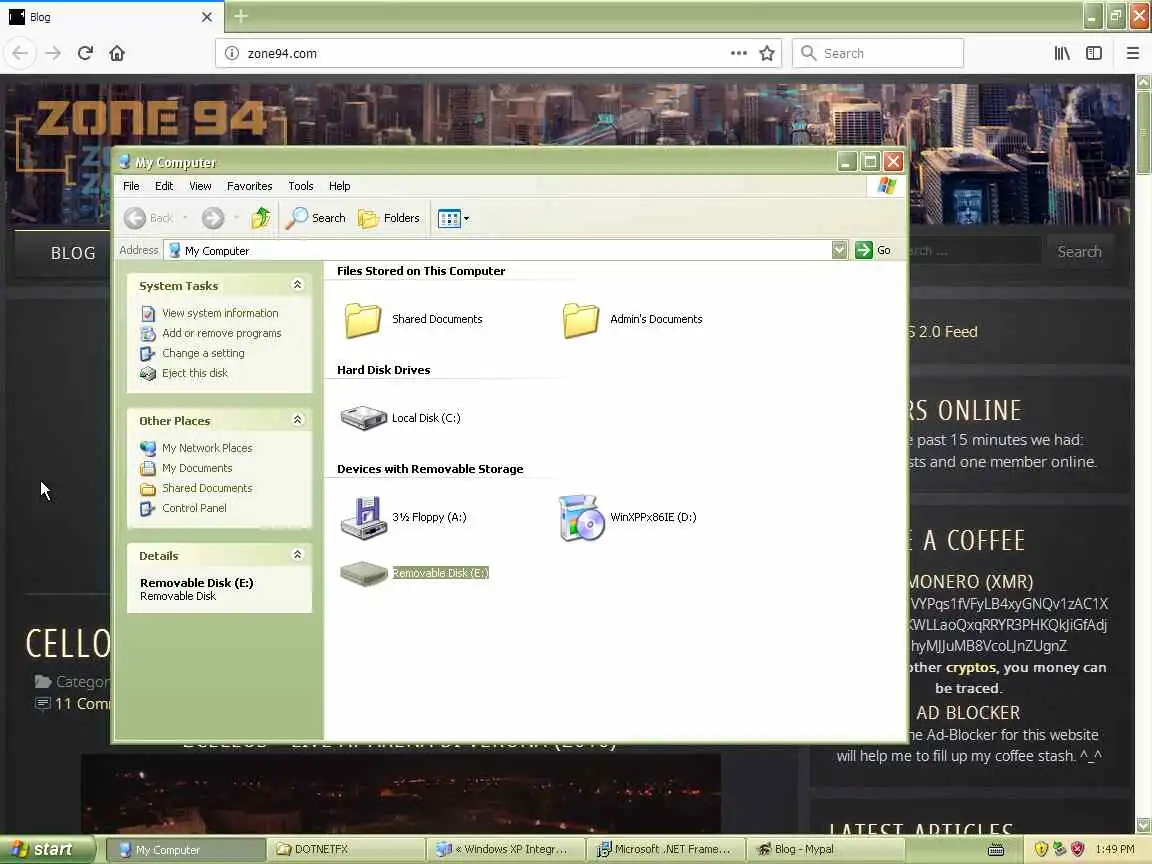Click the BLOG tab on the website
Screen dimensions: 1152x864
coord(73,253)
